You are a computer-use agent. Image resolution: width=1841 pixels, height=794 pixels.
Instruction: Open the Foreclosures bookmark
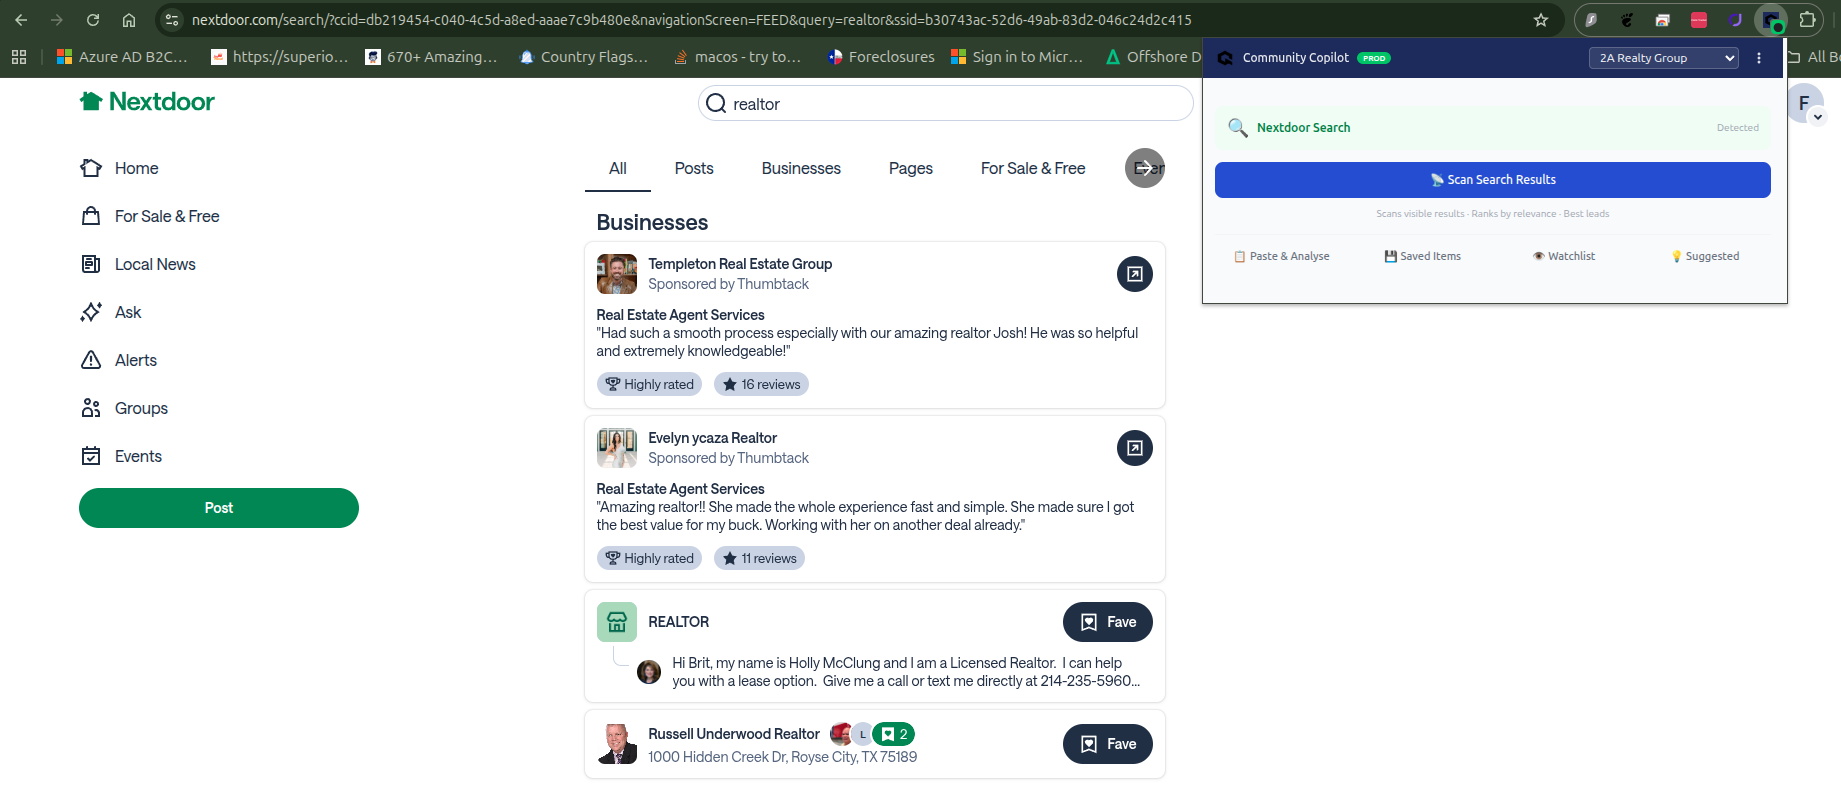point(881,57)
